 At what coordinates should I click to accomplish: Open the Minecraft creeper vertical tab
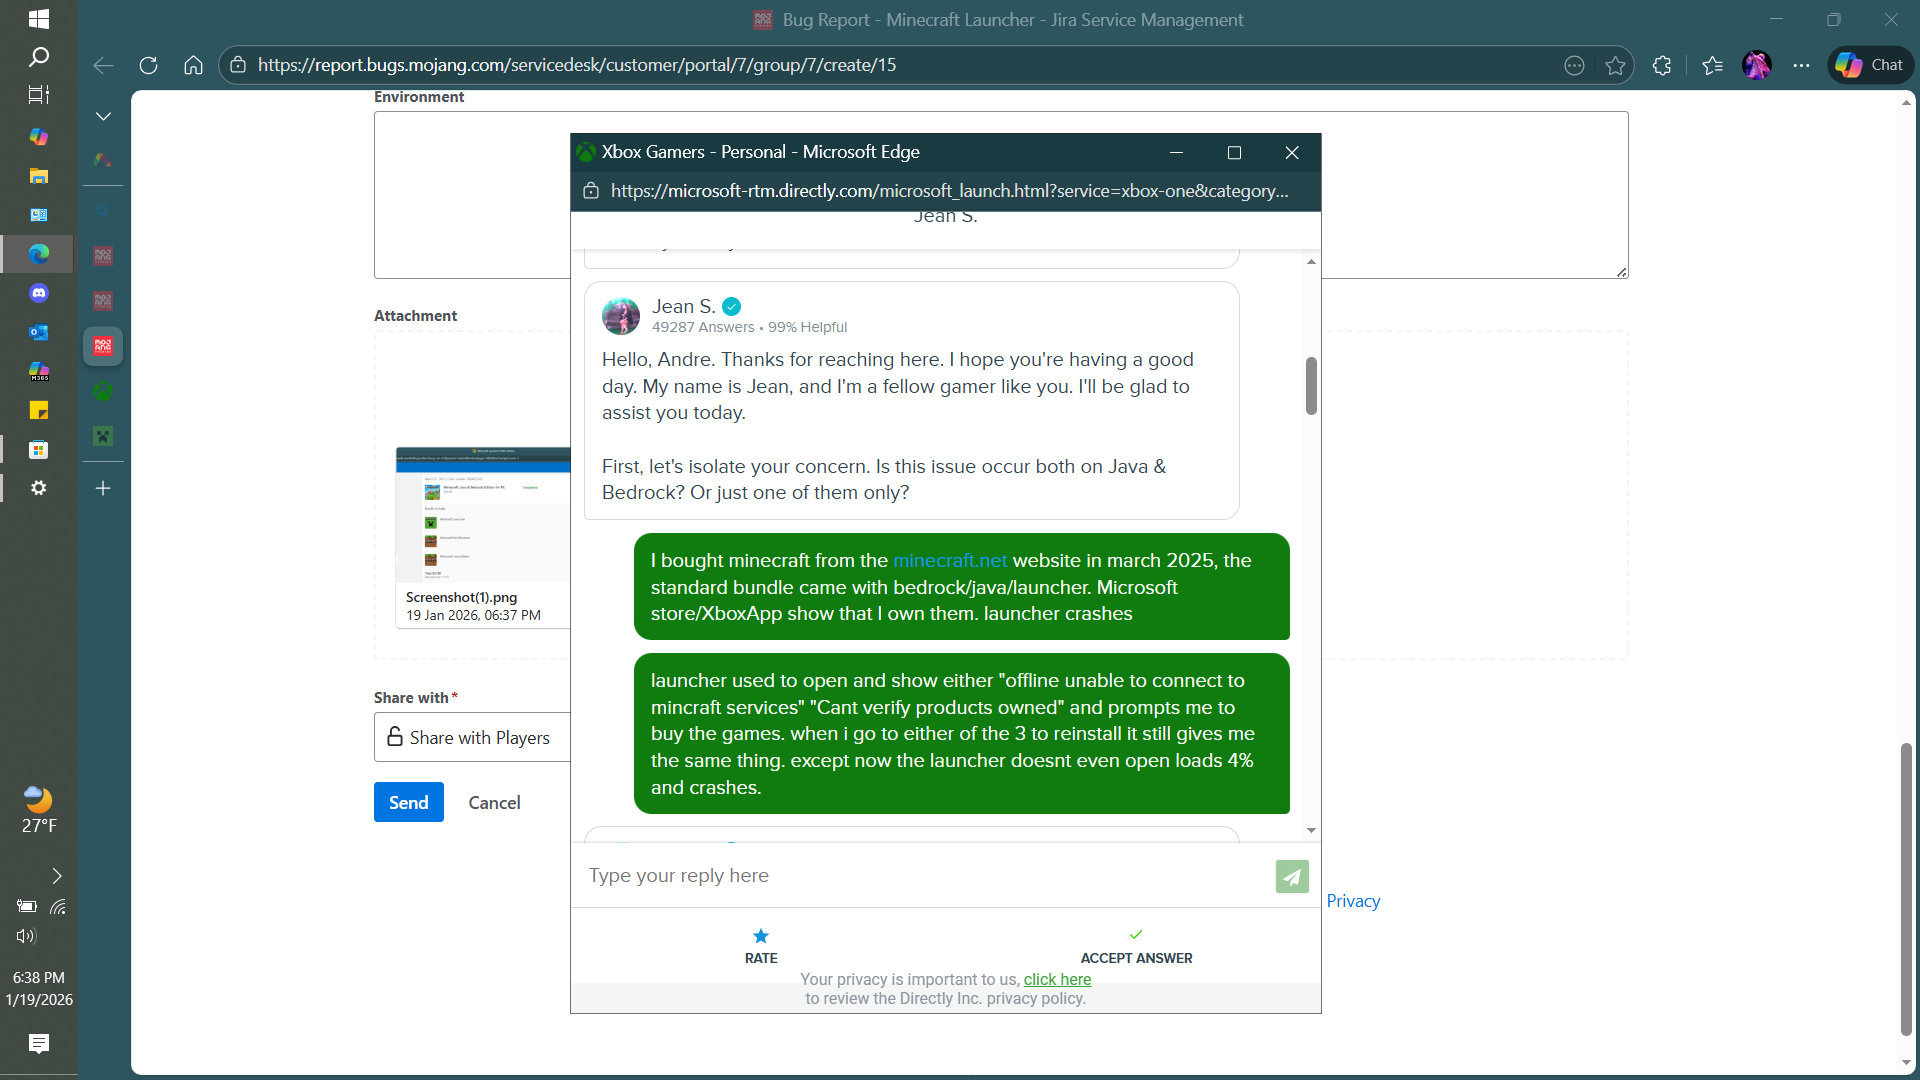[103, 436]
